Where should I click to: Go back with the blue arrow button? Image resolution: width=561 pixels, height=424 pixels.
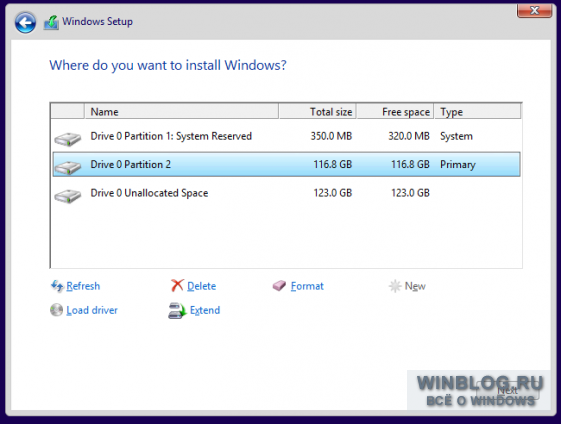(25, 23)
